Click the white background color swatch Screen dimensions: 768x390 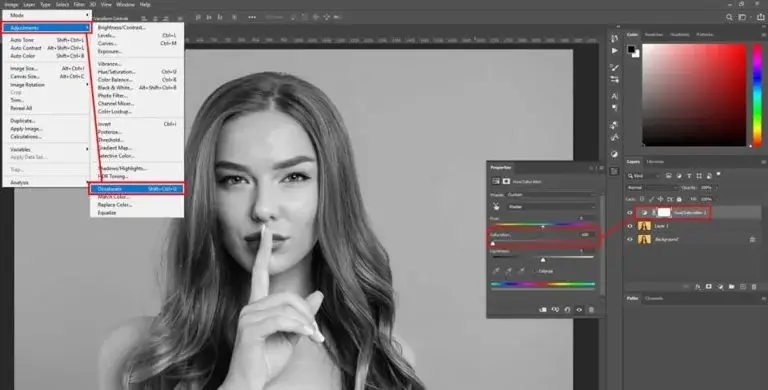[636, 54]
